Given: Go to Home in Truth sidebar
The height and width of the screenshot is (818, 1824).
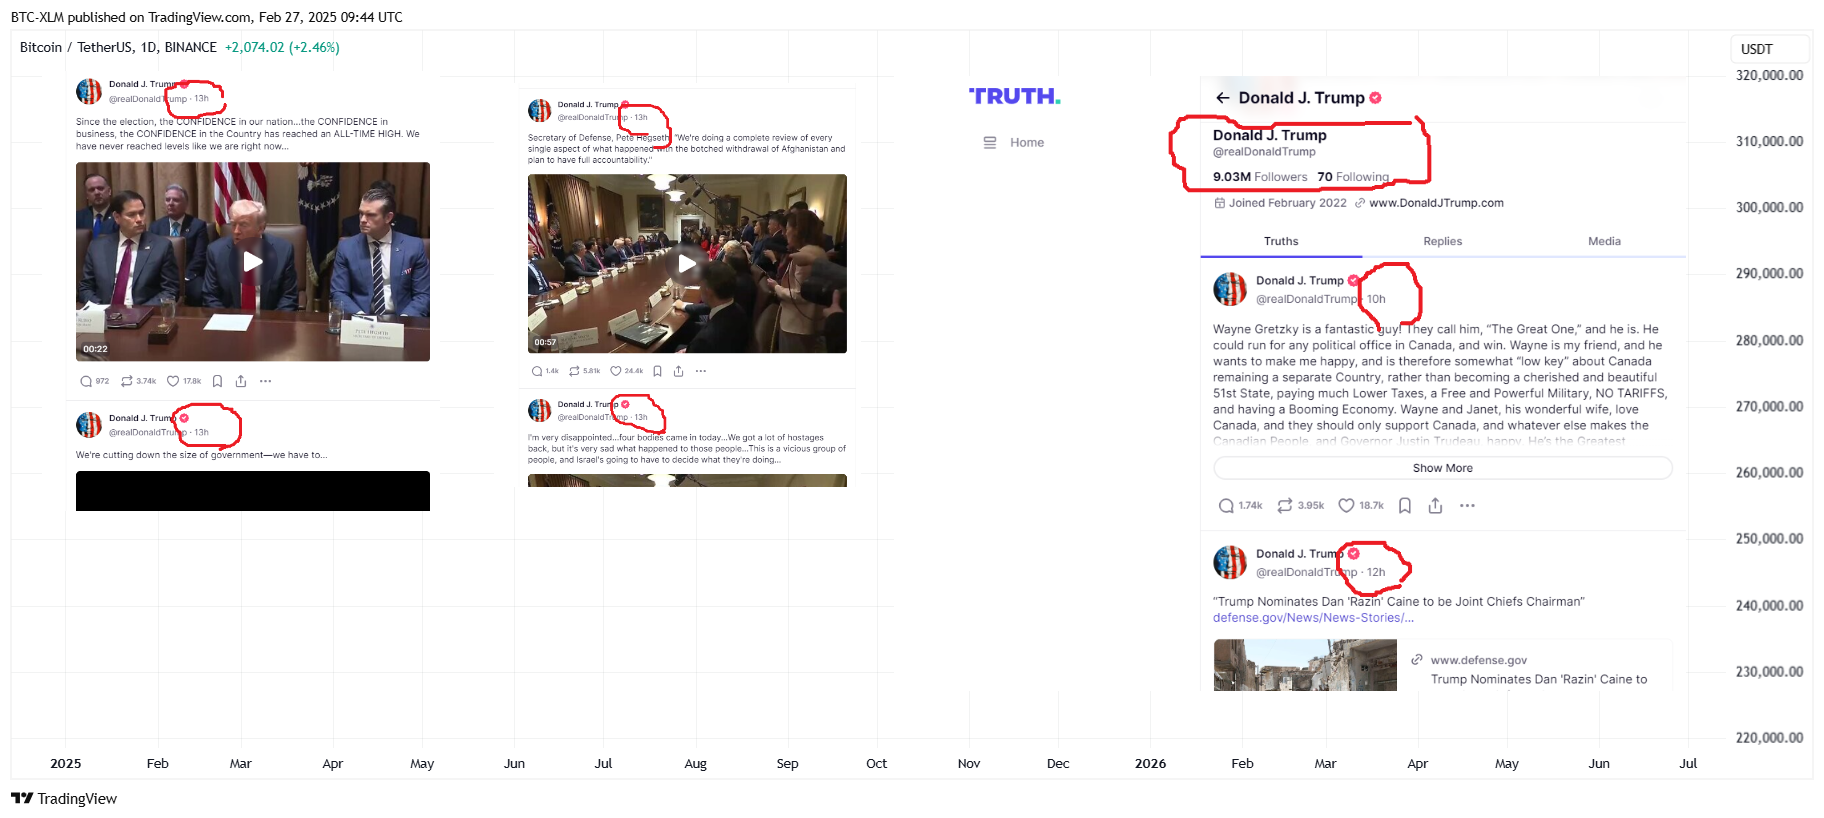Looking at the screenshot, I should point(1027,143).
